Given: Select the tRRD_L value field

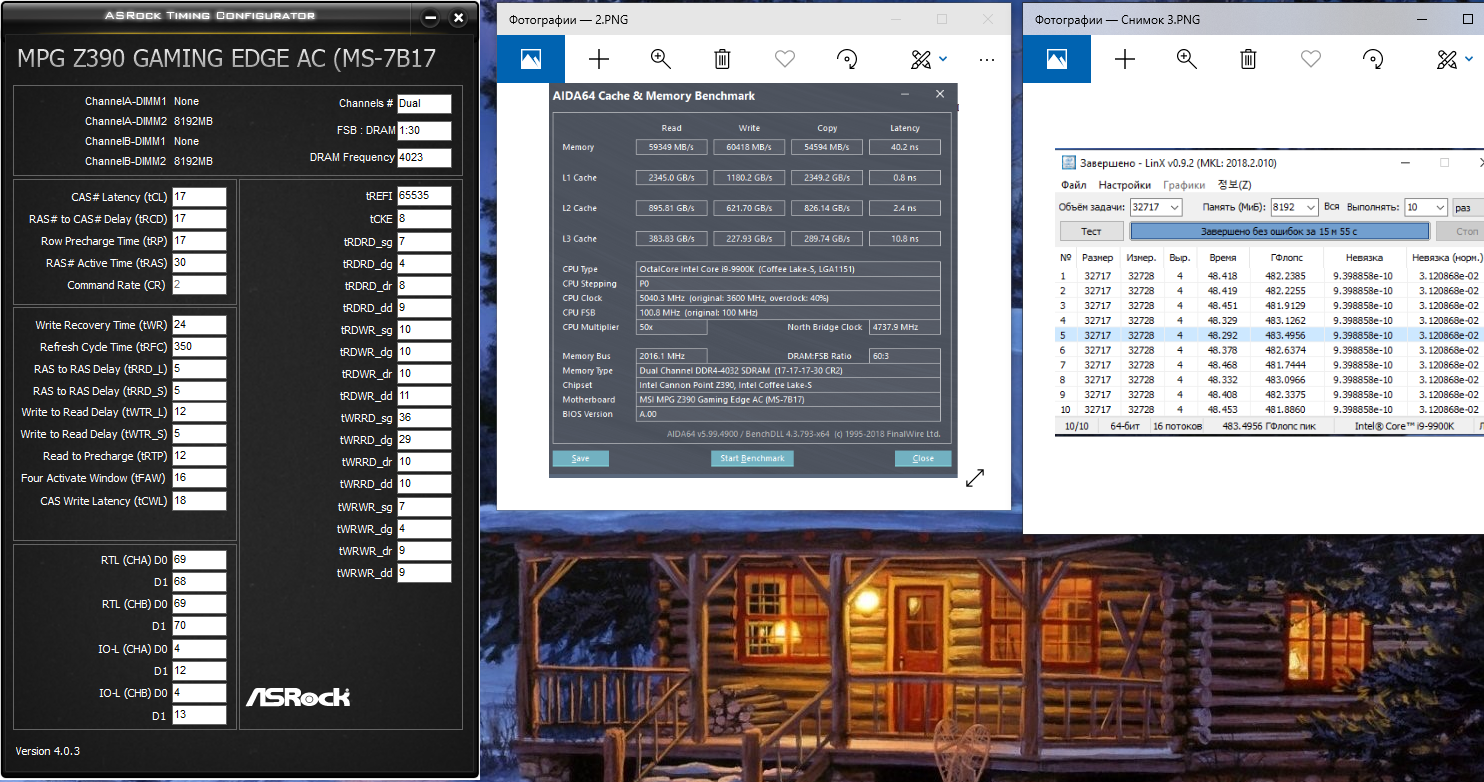Looking at the screenshot, I should 199,369.
